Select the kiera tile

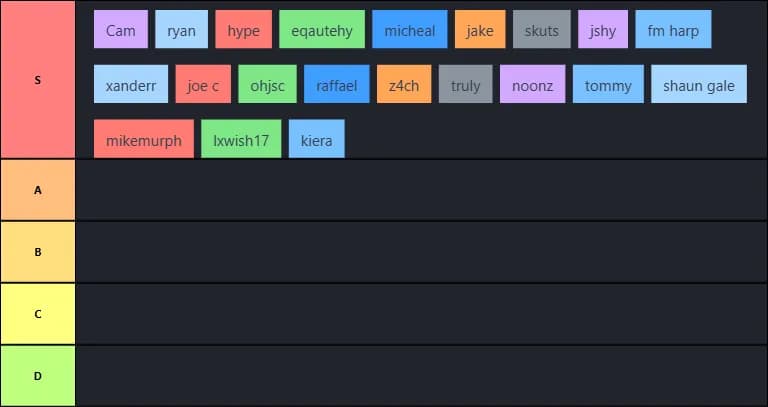pyautogui.click(x=316, y=140)
